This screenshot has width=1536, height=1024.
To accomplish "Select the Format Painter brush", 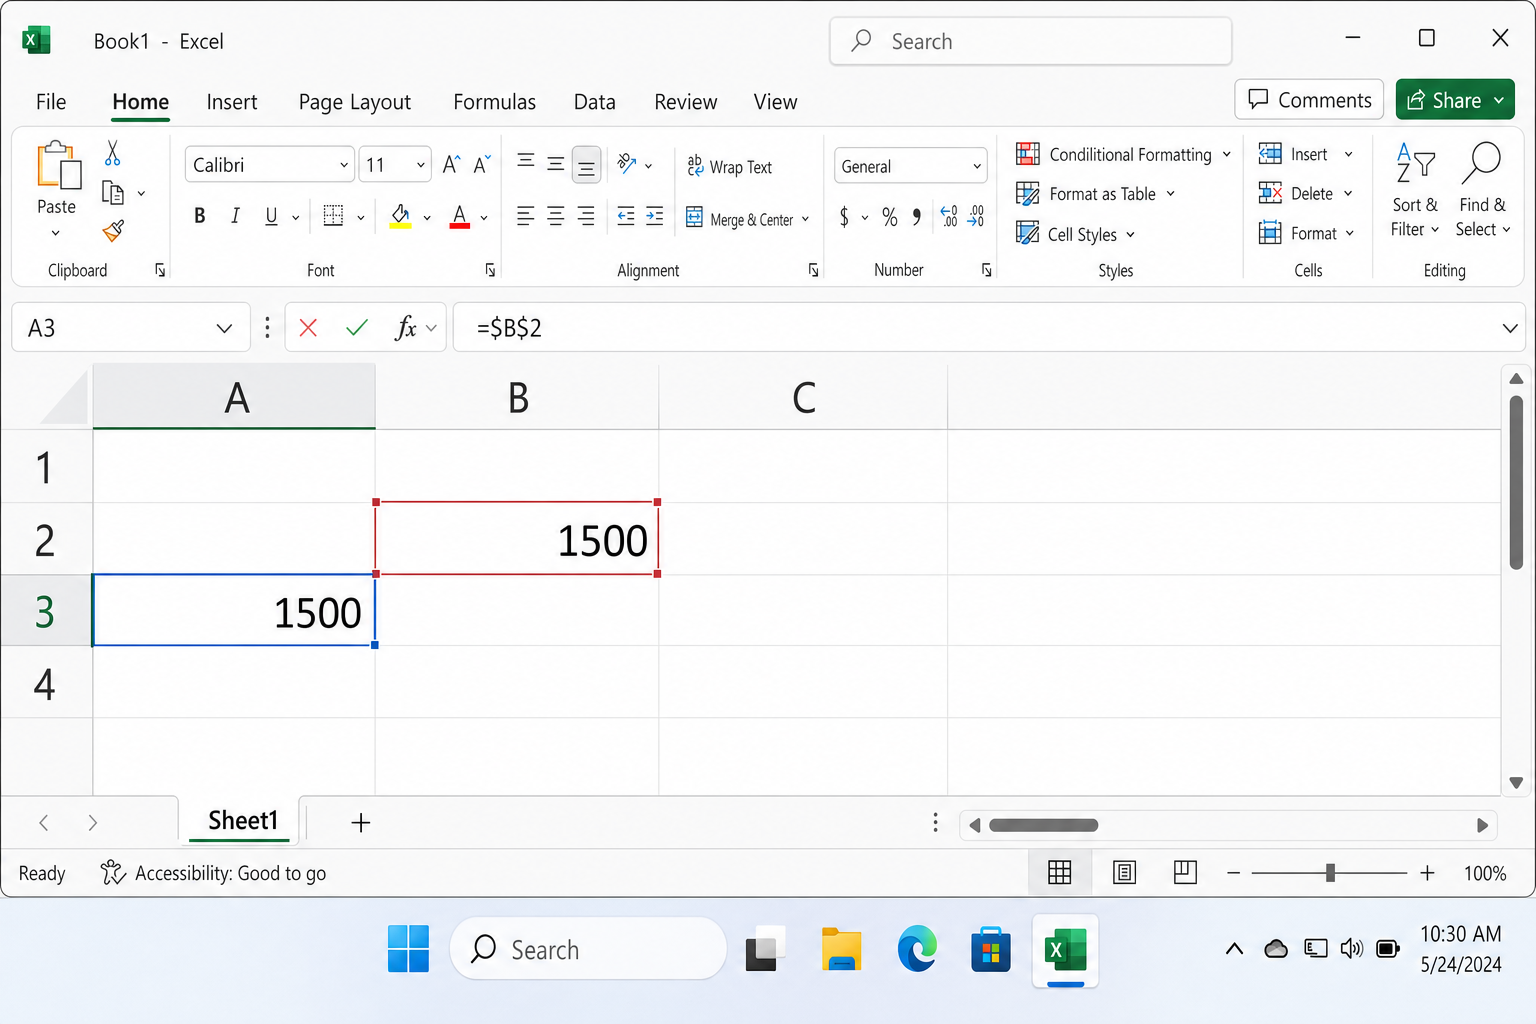I will (113, 231).
